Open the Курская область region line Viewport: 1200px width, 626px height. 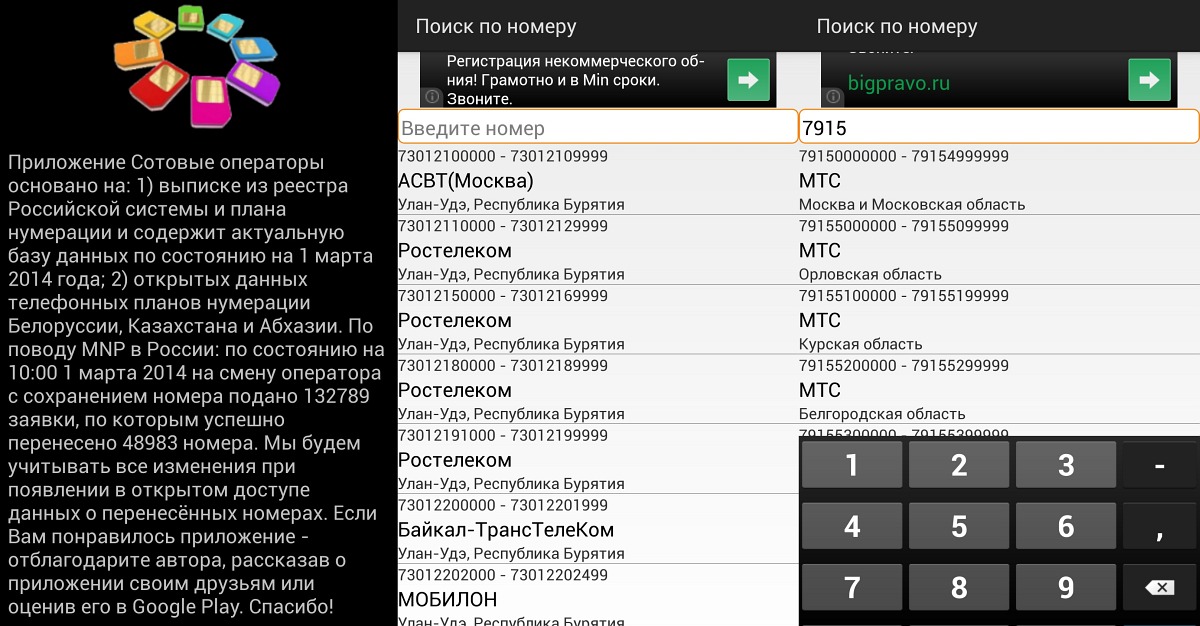(861, 345)
